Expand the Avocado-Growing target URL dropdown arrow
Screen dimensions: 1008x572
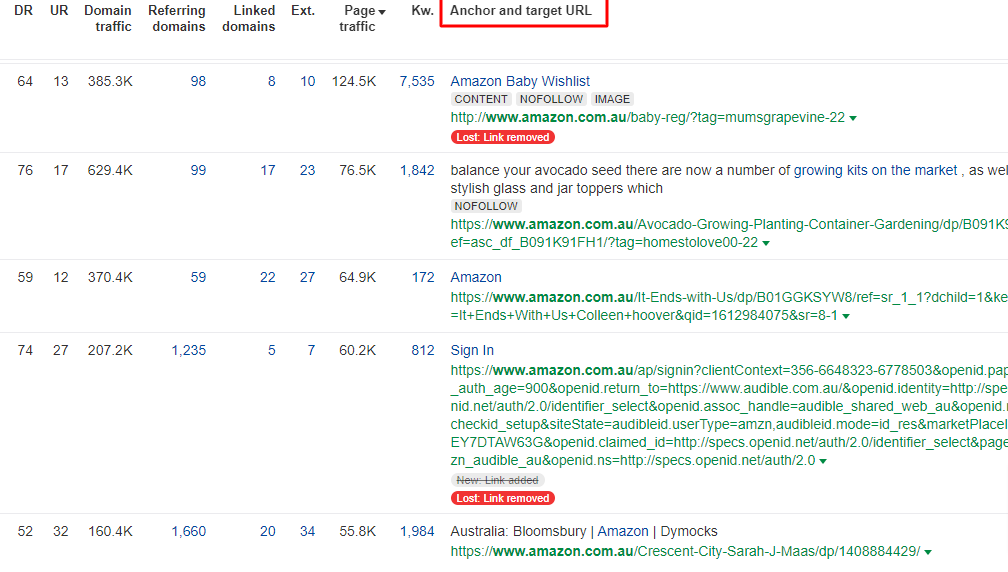click(766, 244)
